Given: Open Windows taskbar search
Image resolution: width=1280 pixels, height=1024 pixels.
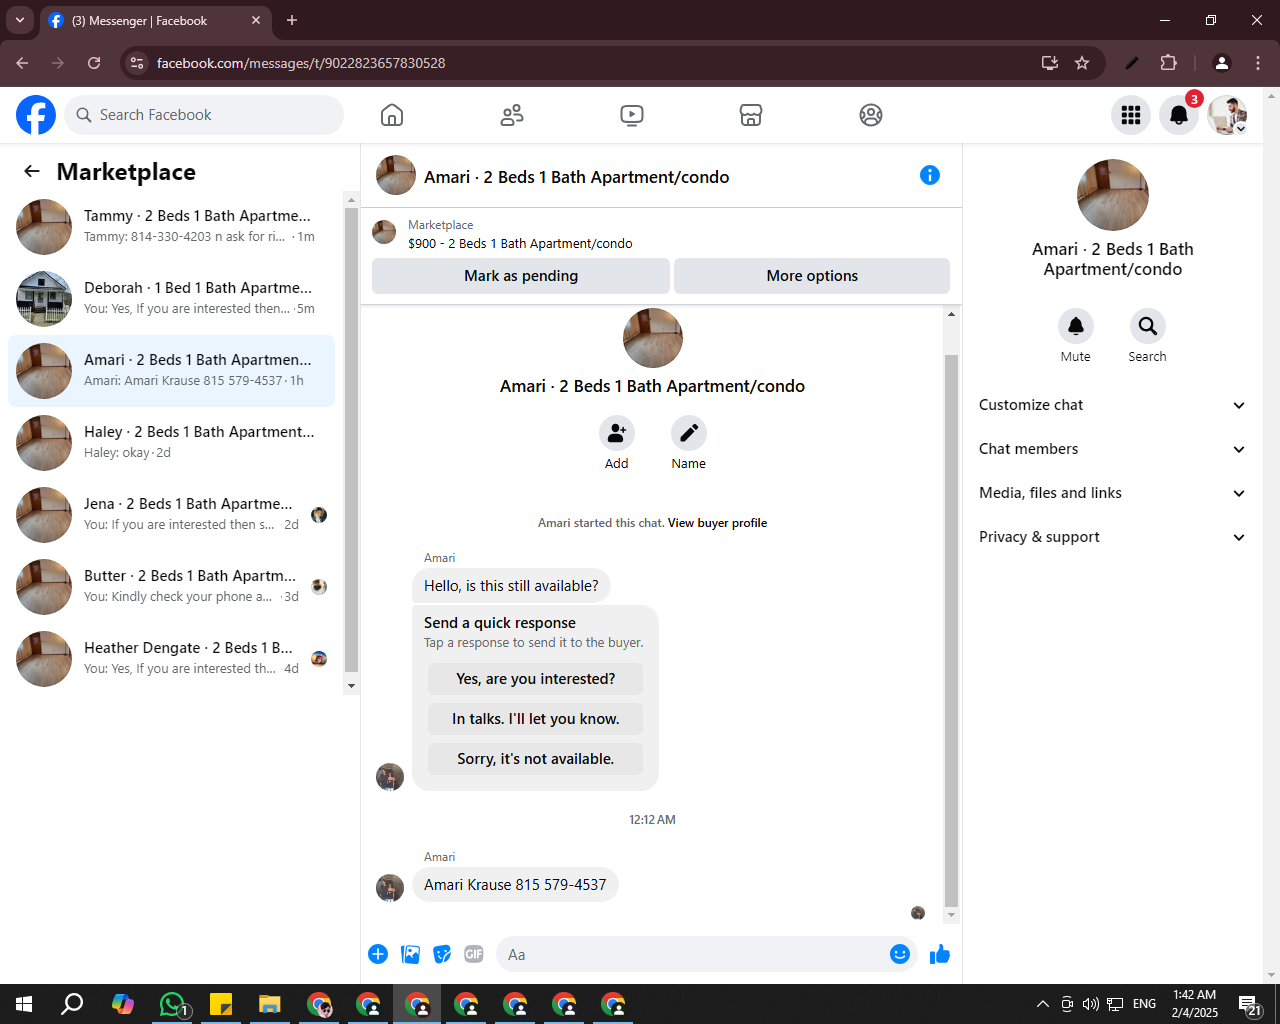Looking at the screenshot, I should coord(72,1004).
